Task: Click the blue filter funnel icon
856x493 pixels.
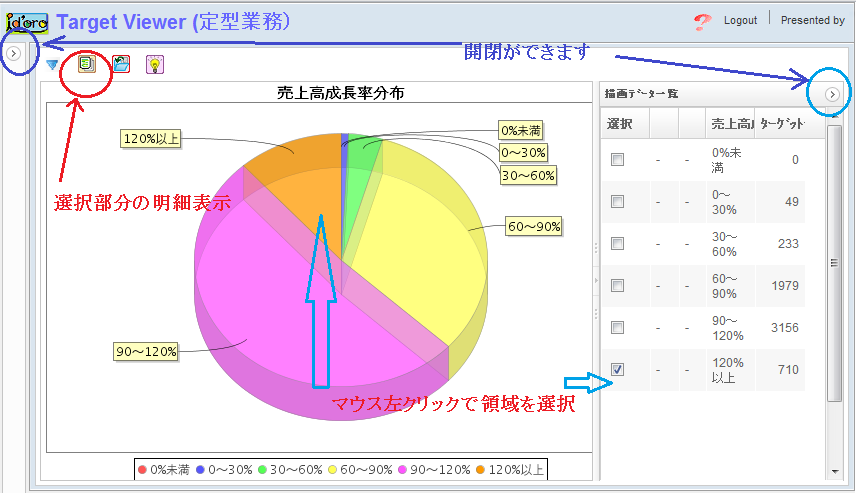Action: [52, 65]
